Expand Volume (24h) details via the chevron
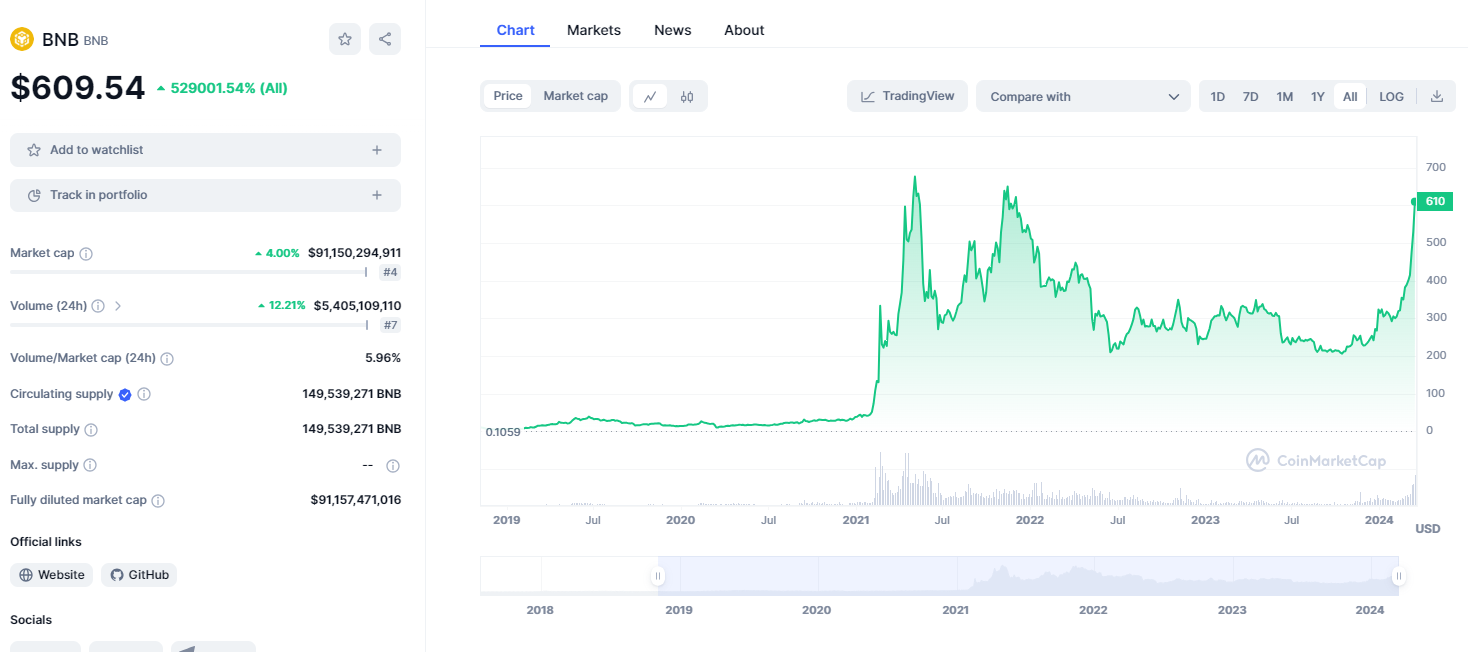This screenshot has width=1468, height=652. coord(119,306)
